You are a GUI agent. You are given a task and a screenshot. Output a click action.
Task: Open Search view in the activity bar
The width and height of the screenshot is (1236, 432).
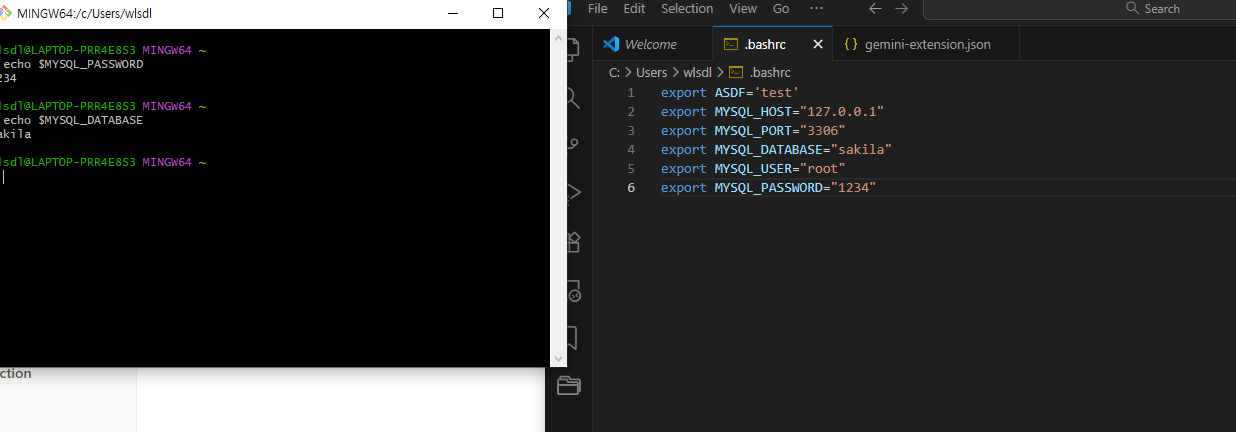tap(573, 97)
